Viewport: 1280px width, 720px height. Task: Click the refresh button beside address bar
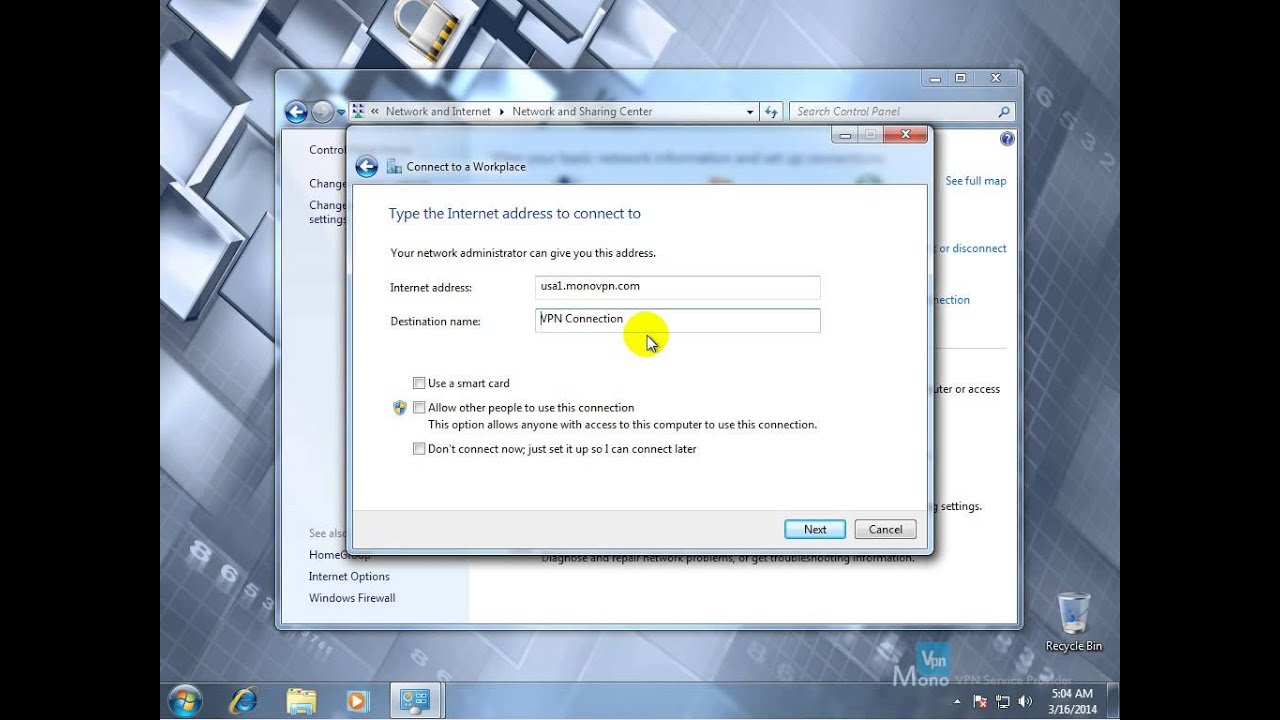tap(771, 112)
